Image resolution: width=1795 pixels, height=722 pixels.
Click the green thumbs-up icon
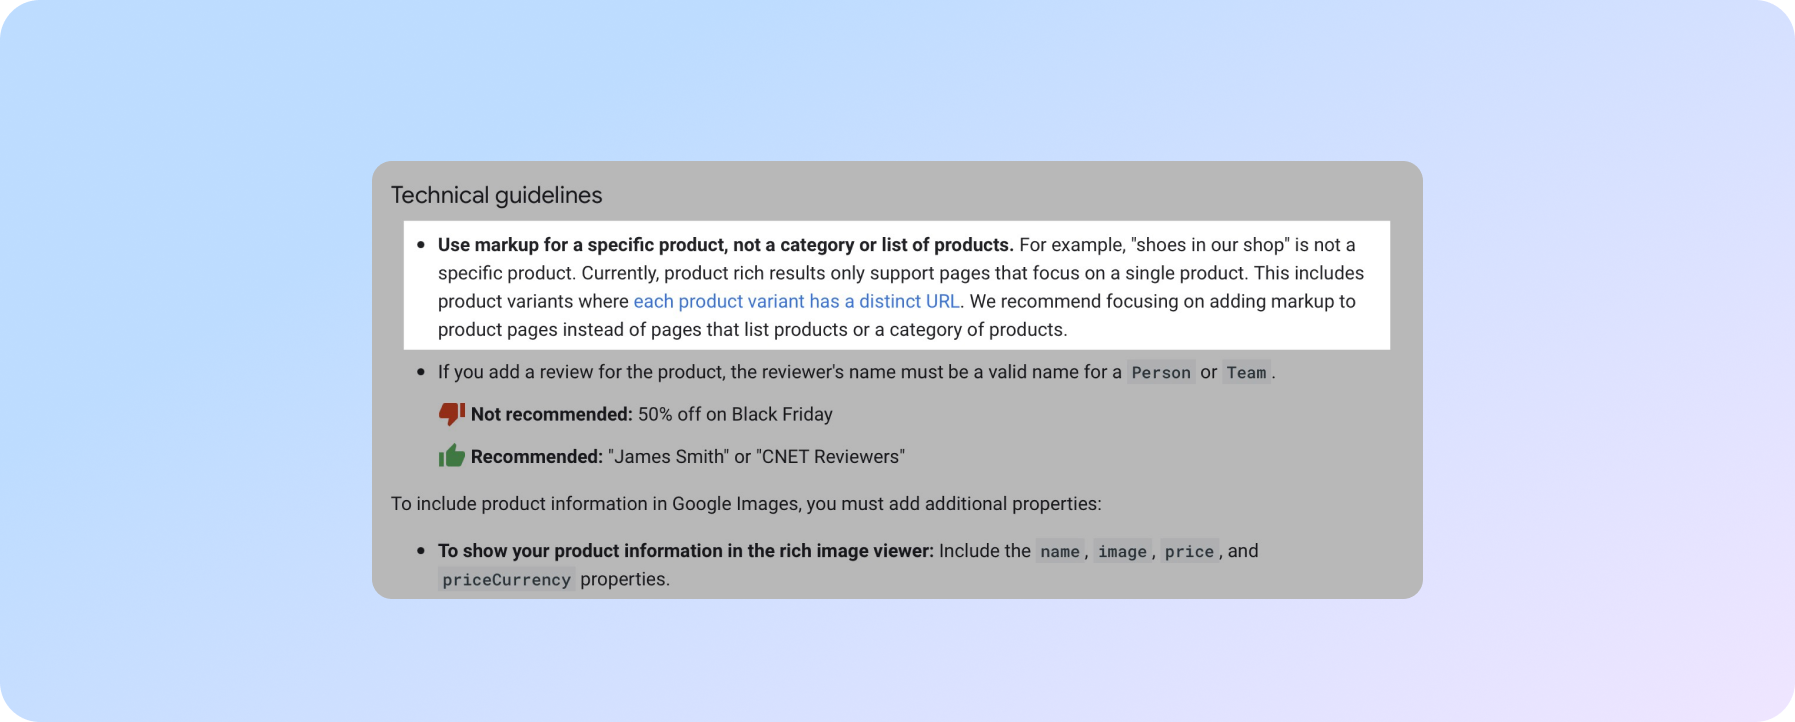pos(451,456)
